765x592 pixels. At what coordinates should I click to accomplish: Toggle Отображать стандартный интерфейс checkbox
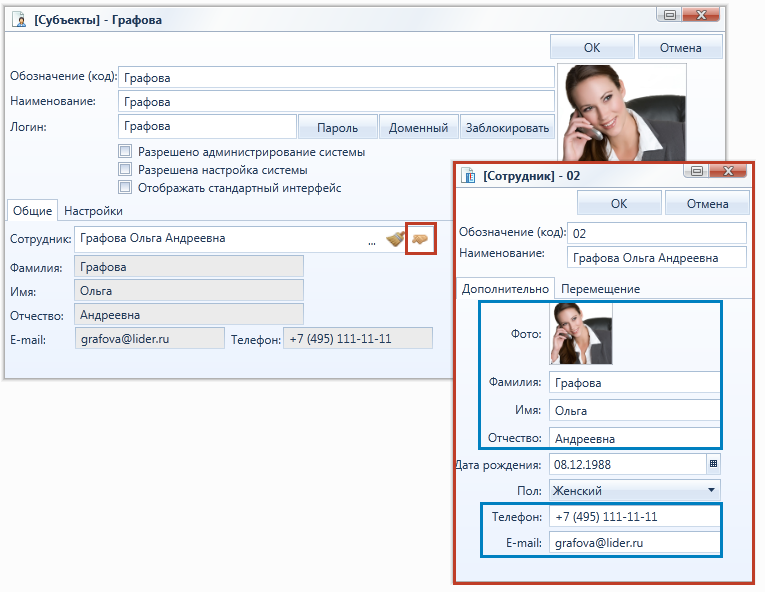tap(125, 187)
